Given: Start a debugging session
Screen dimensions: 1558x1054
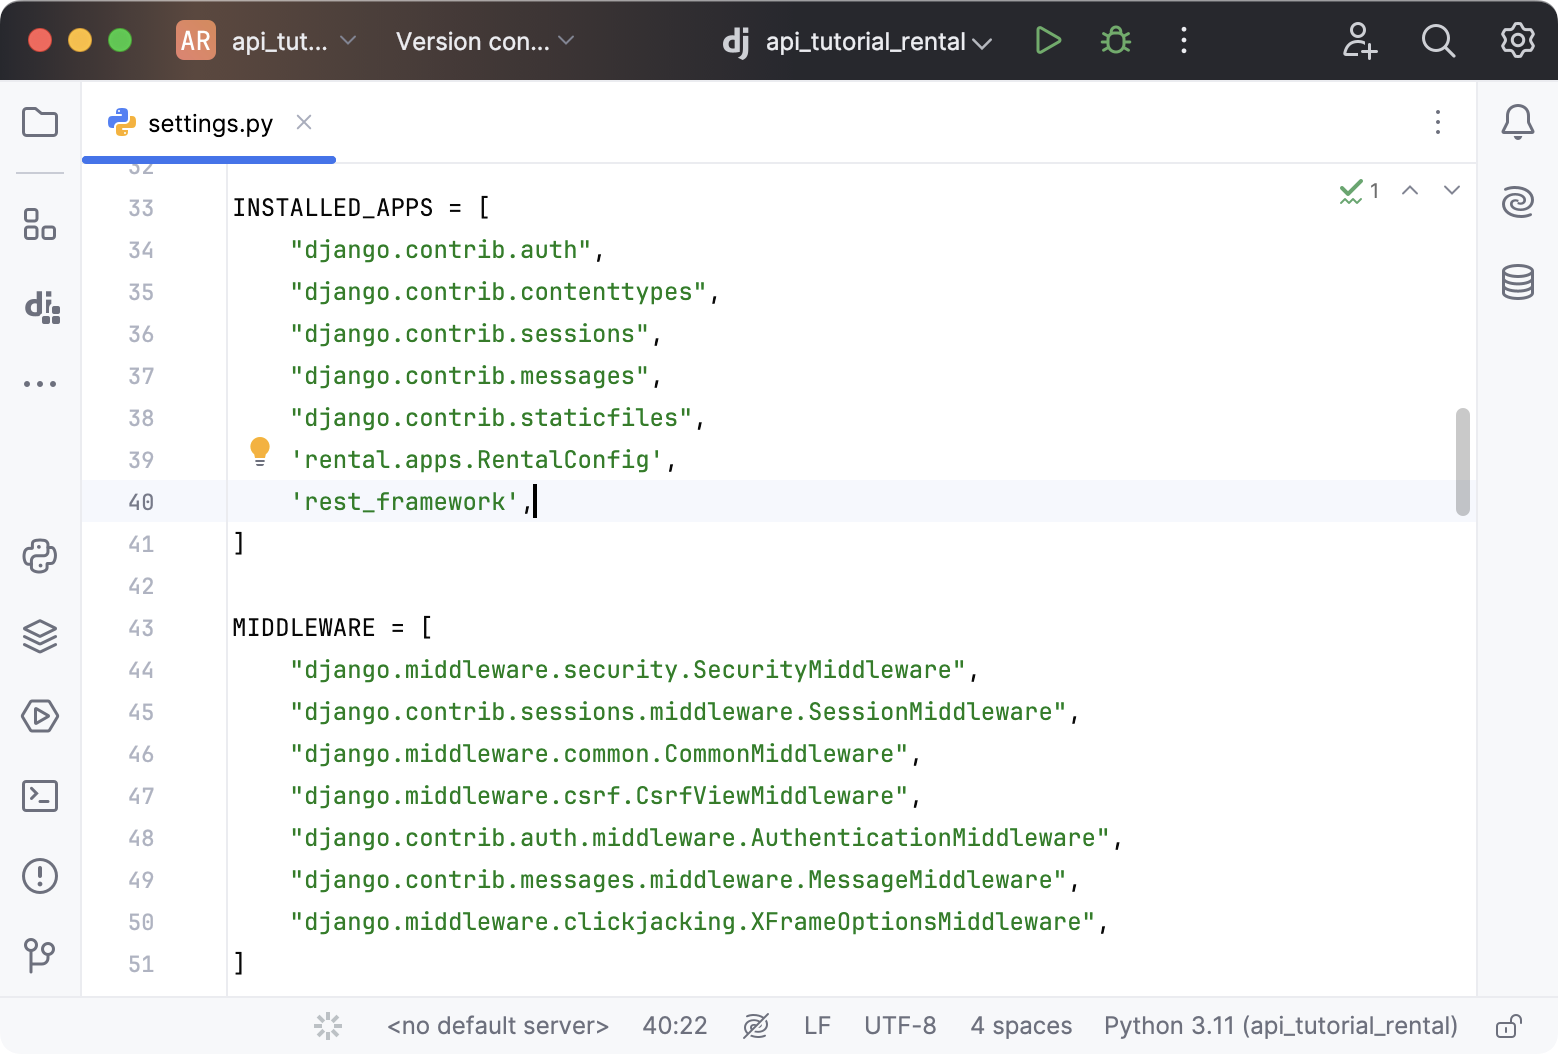Looking at the screenshot, I should click(1115, 41).
